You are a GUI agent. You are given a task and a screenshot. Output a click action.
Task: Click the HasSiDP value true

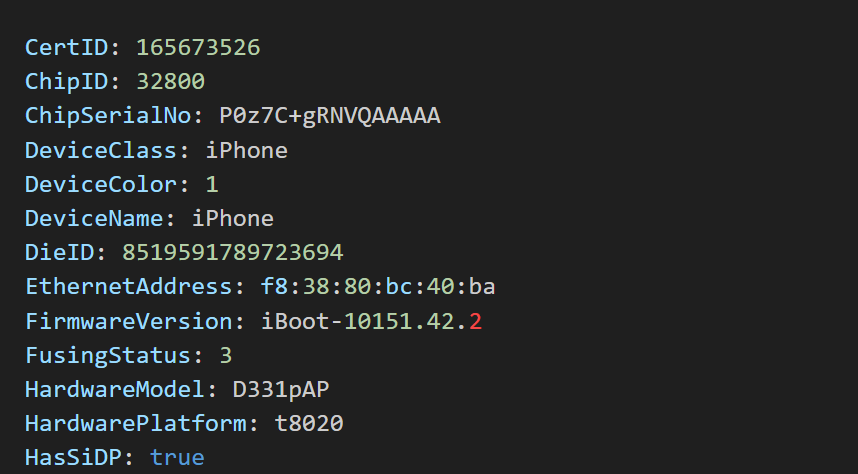tap(177, 457)
